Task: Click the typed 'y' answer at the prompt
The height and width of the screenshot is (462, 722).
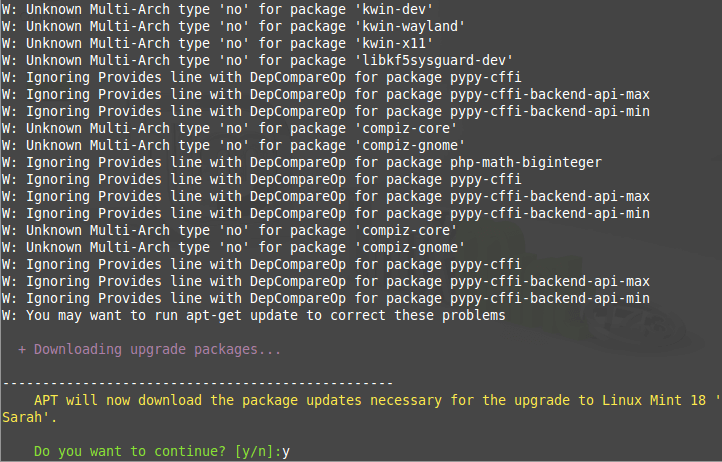Action: [285, 451]
